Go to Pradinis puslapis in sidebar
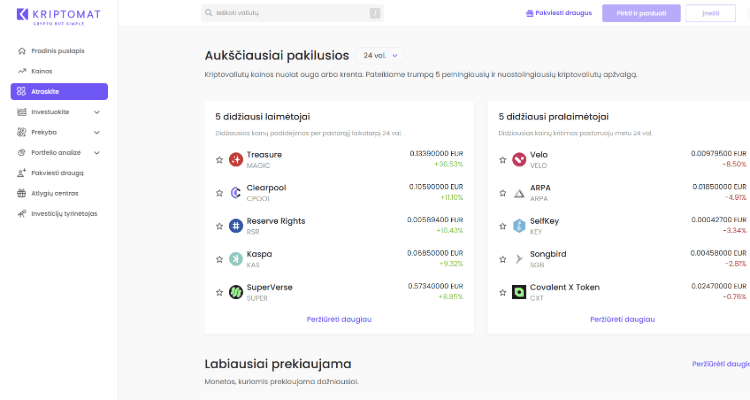Image resolution: width=750 pixels, height=400 pixels. tap(59, 51)
